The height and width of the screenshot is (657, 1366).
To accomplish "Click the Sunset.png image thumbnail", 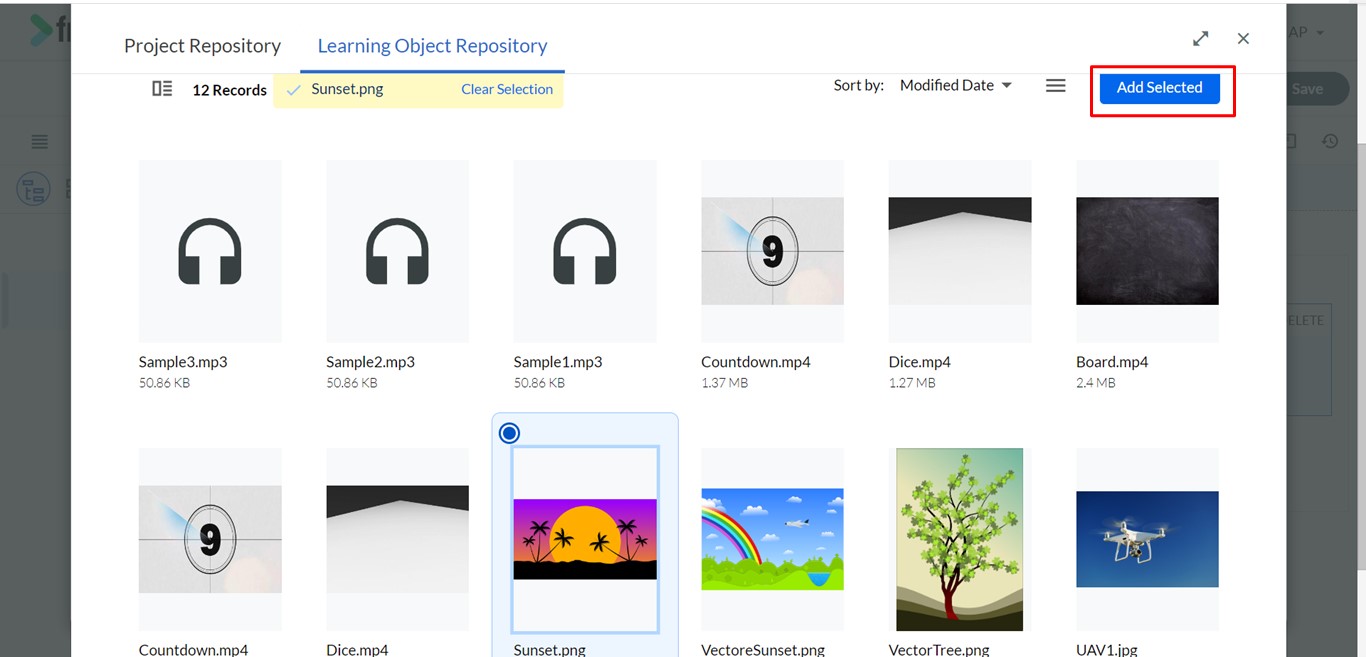I will coord(585,539).
